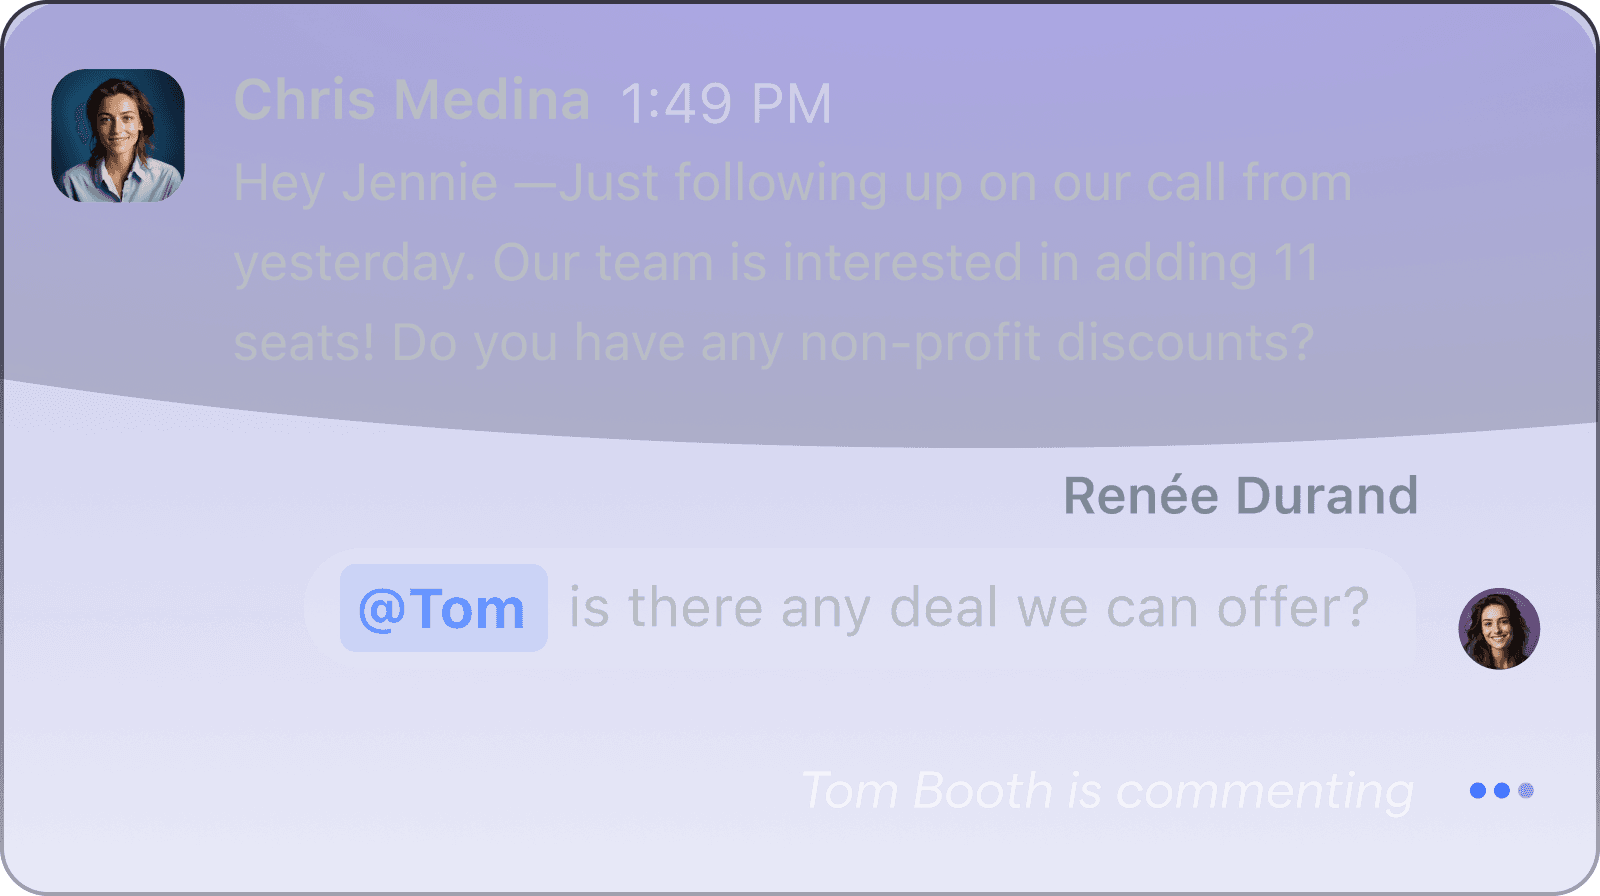Viewport: 1600px width, 896px height.
Task: Click the 1:49 PM timestamp
Action: pyautogui.click(x=726, y=104)
